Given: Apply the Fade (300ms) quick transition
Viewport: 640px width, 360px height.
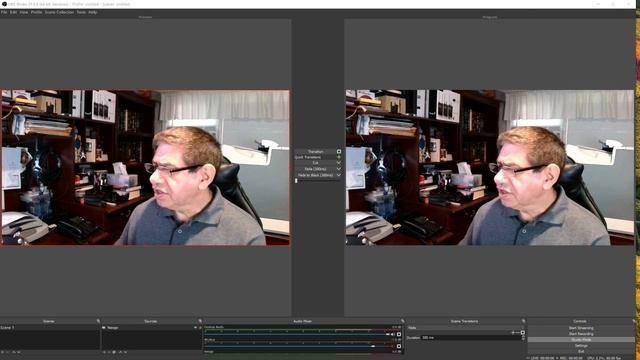Looking at the screenshot, I should 315,169.
